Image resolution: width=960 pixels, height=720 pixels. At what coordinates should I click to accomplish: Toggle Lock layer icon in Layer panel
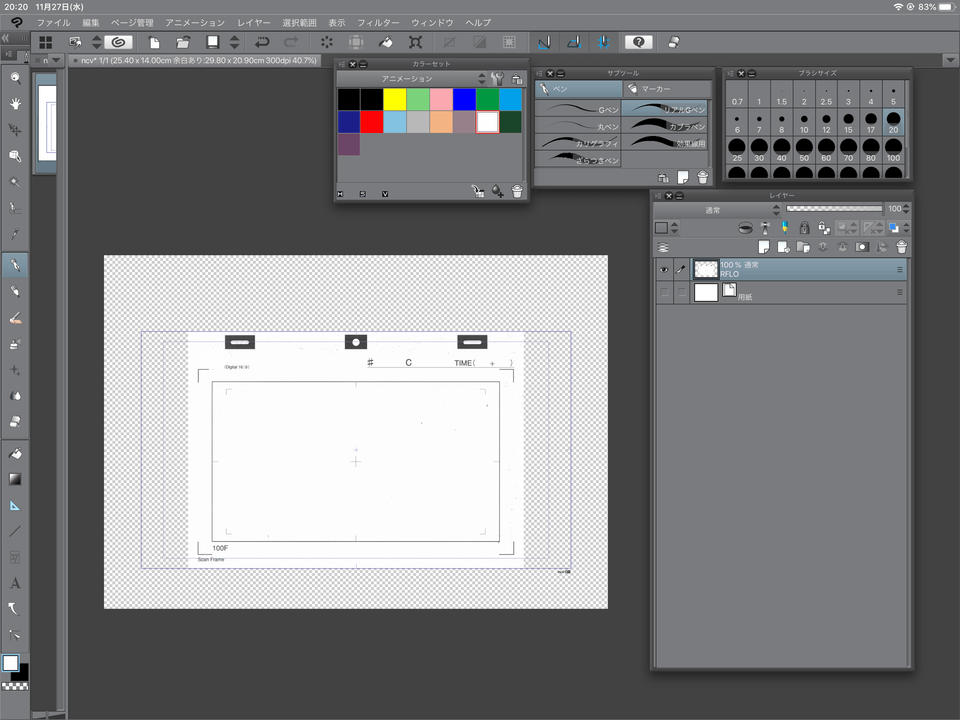[804, 228]
